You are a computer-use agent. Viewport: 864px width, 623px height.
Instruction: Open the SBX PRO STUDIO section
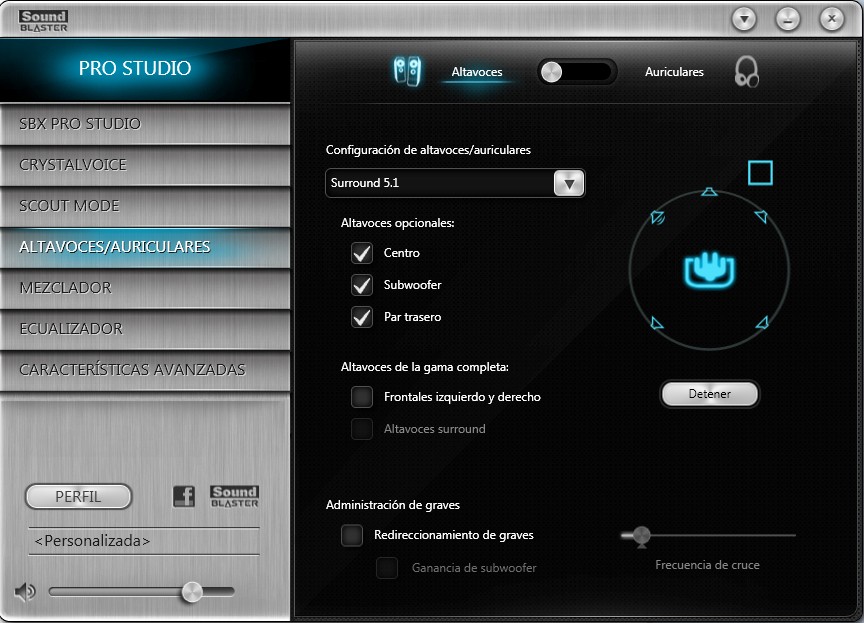[x=145, y=123]
